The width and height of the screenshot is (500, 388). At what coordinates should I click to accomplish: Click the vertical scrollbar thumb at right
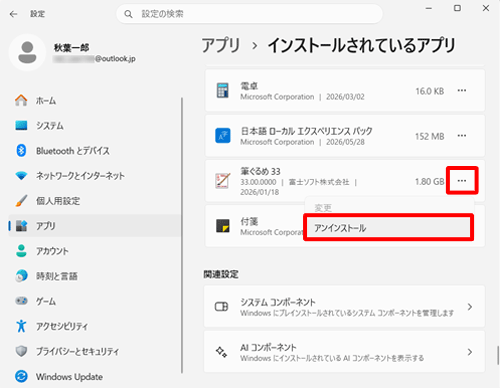pos(498,355)
